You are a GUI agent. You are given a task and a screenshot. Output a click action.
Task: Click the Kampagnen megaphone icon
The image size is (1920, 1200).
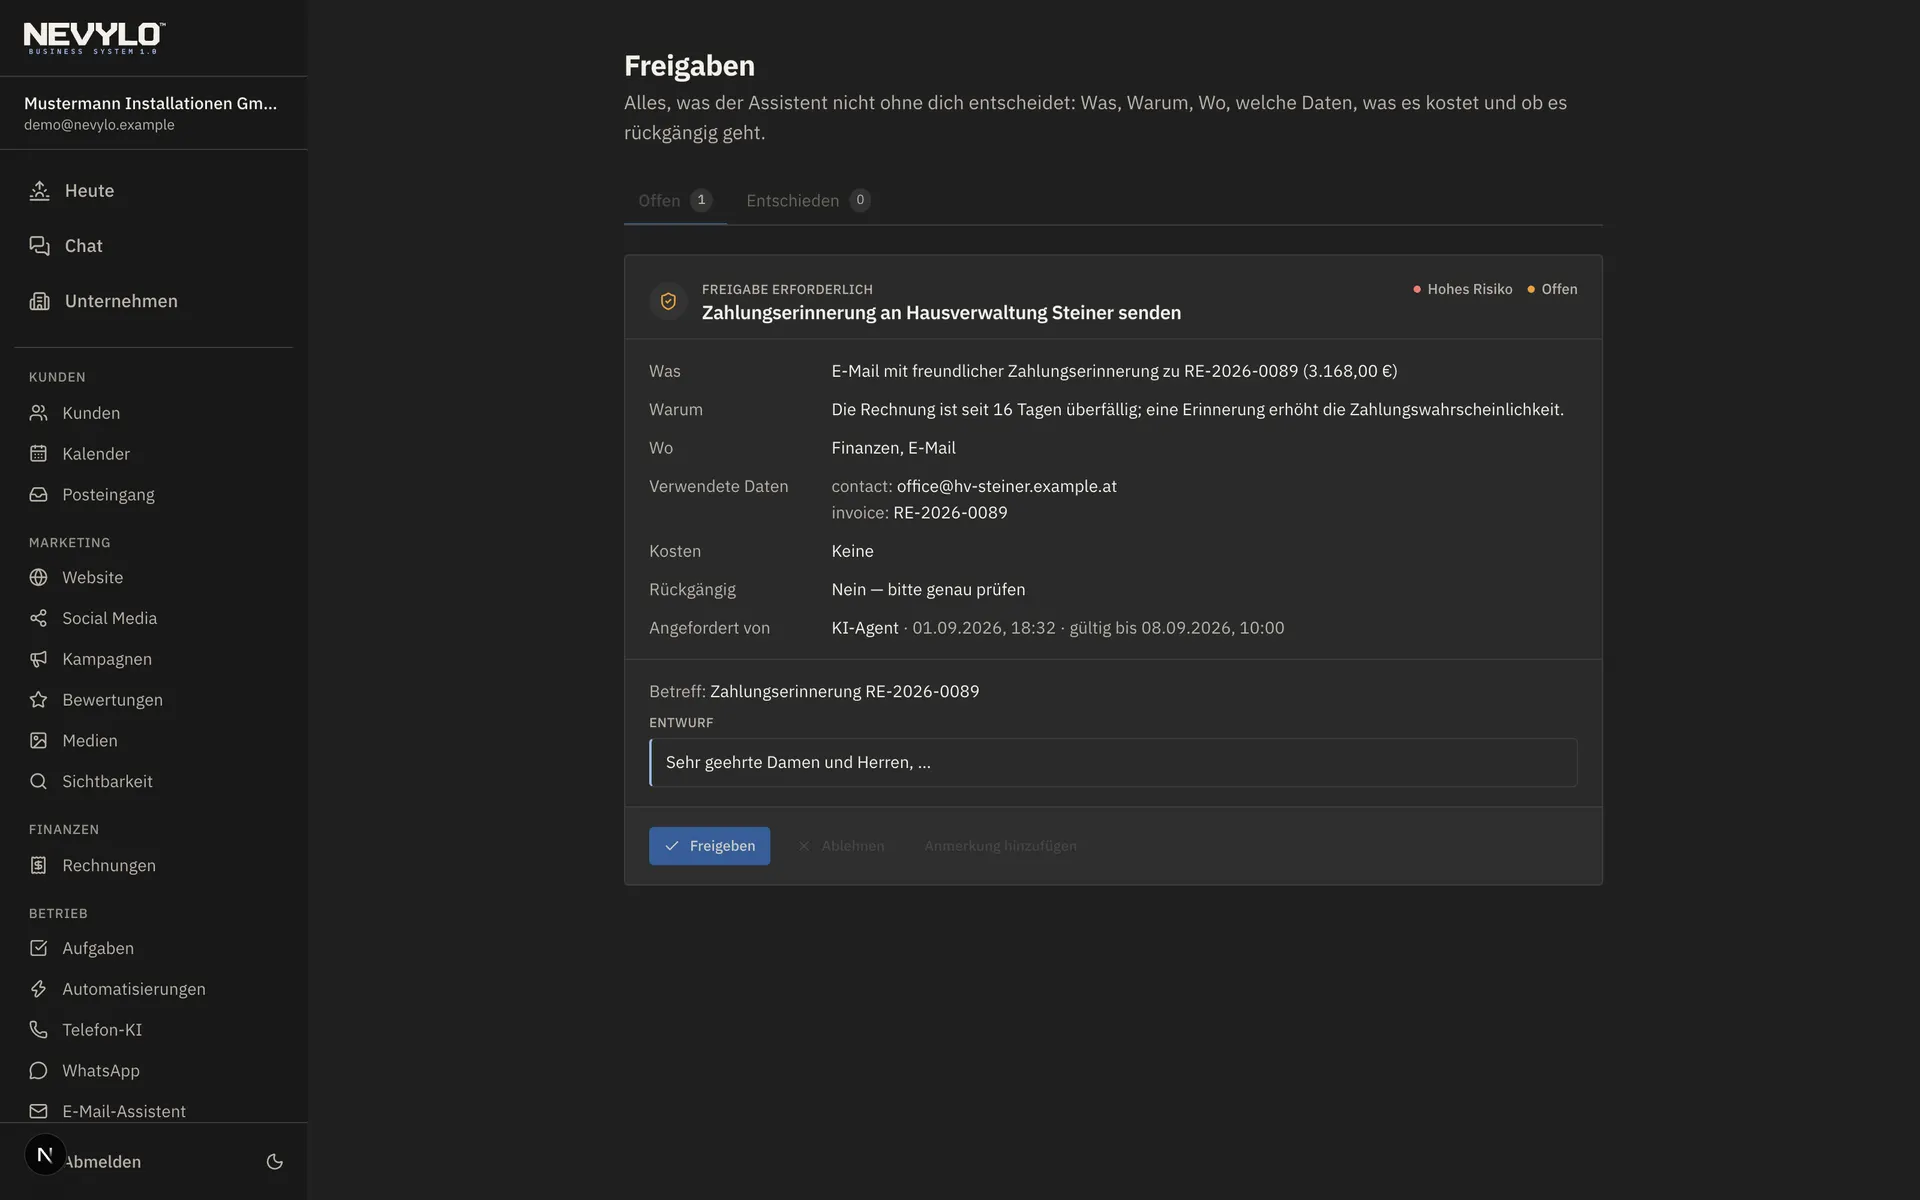[38, 659]
